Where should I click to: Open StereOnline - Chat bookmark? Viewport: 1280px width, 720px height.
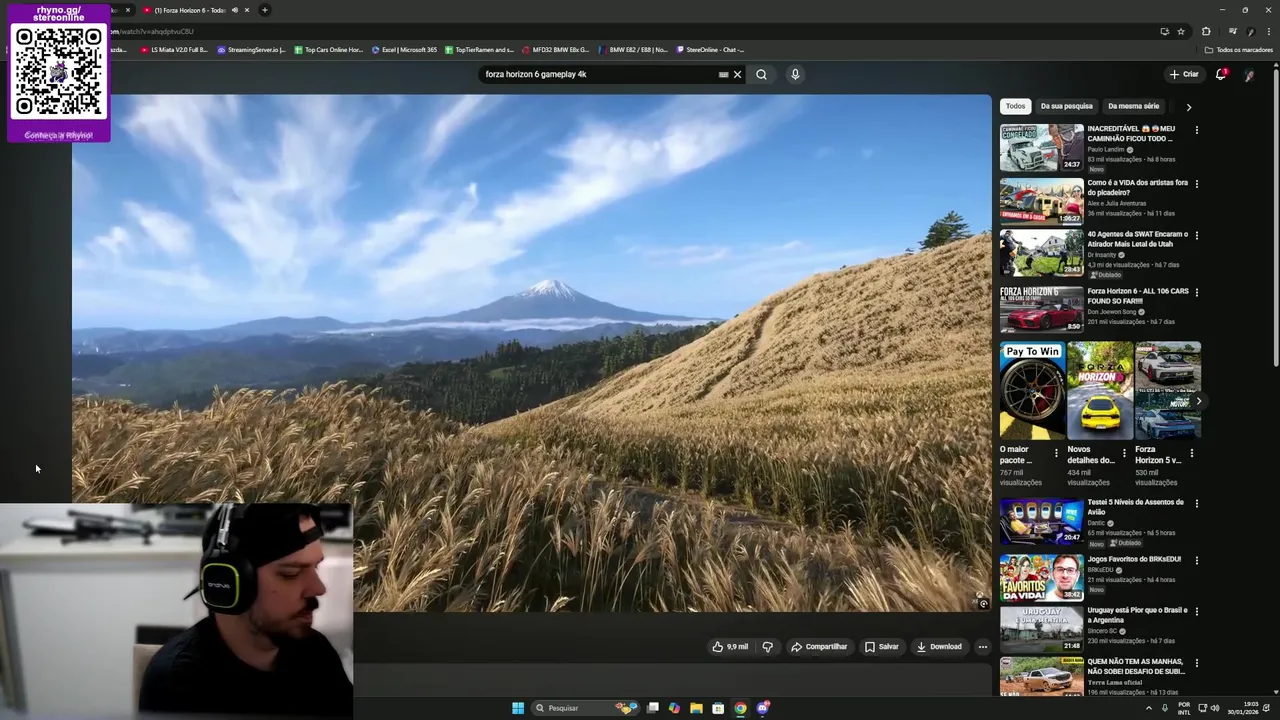[710, 49]
